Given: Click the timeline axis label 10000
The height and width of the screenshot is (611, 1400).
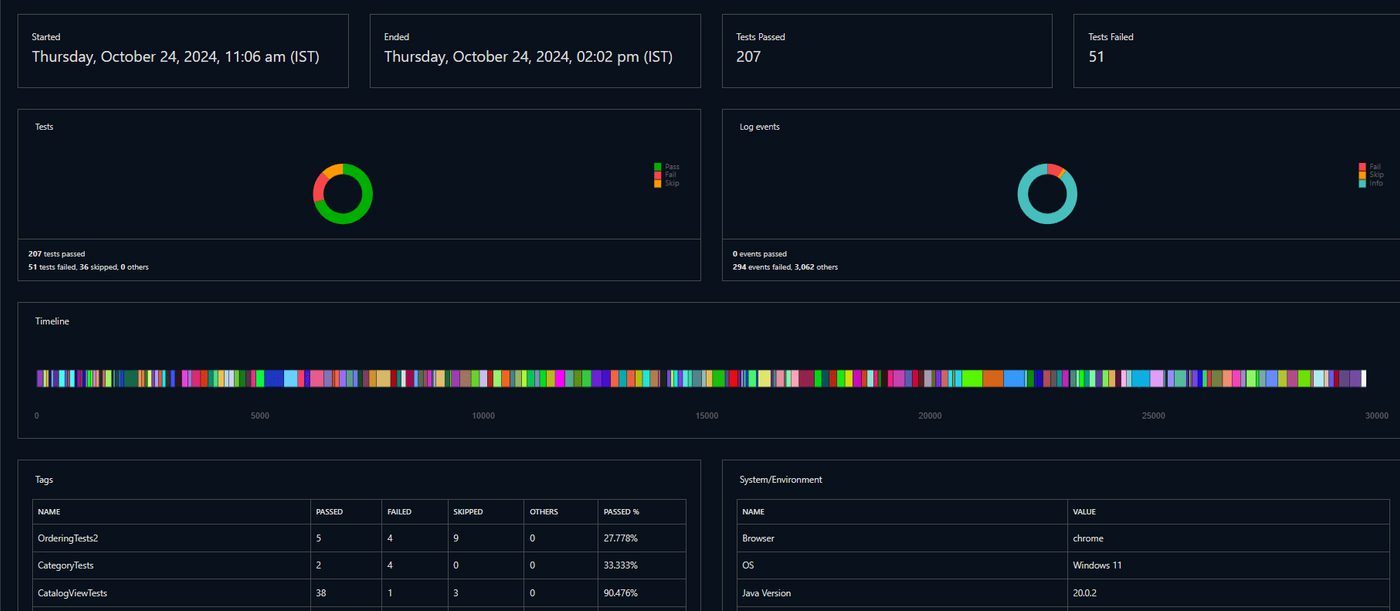Looking at the screenshot, I should (x=483, y=416).
